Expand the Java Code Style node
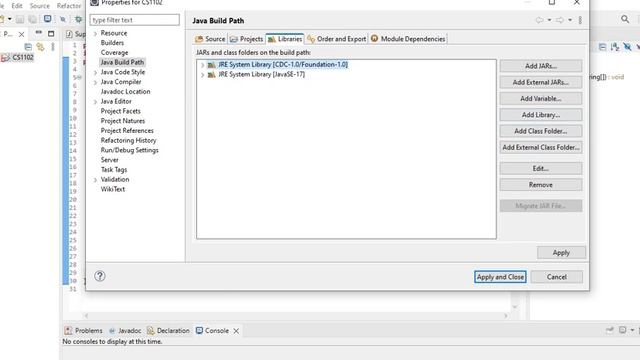 click(95, 73)
